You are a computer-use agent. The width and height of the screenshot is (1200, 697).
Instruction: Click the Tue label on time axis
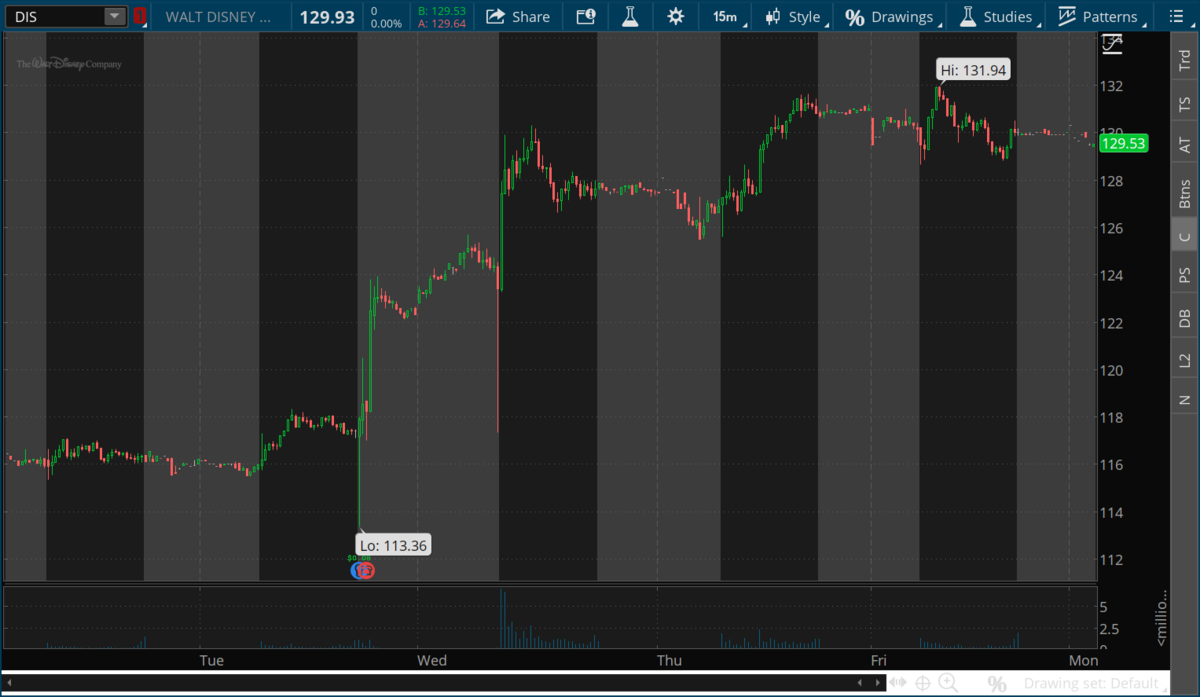tap(212, 660)
